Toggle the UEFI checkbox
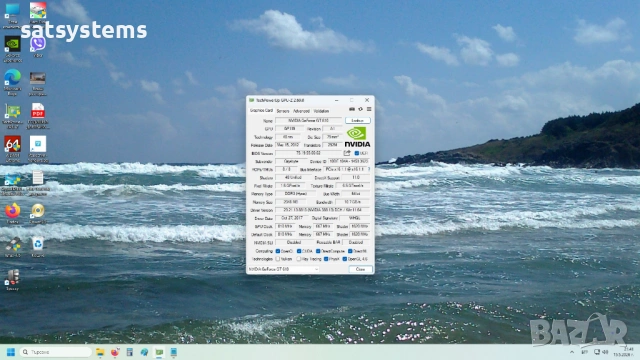 click(357, 153)
